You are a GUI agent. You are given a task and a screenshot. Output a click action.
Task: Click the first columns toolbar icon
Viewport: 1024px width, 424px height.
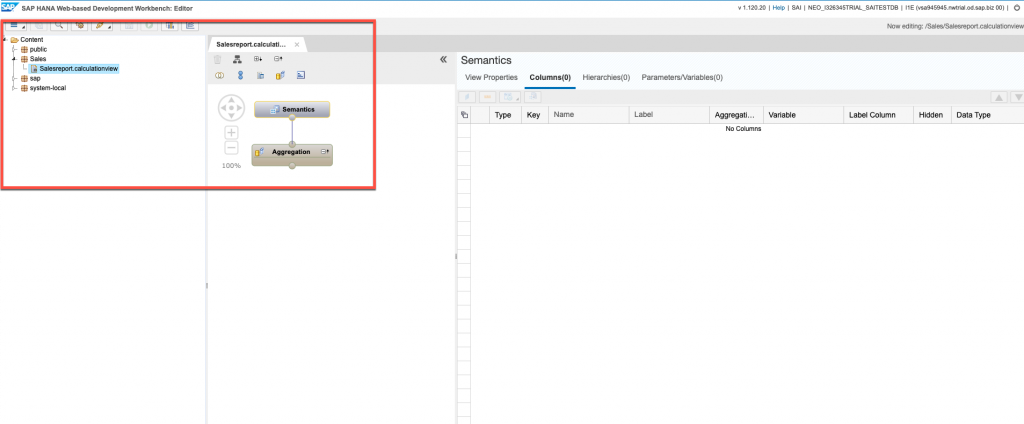468,97
